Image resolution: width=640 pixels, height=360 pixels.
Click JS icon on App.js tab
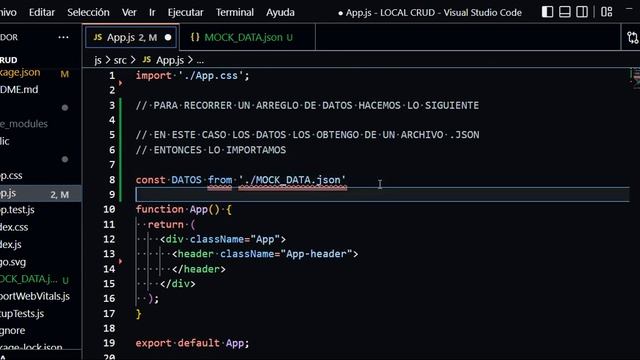coord(98,37)
